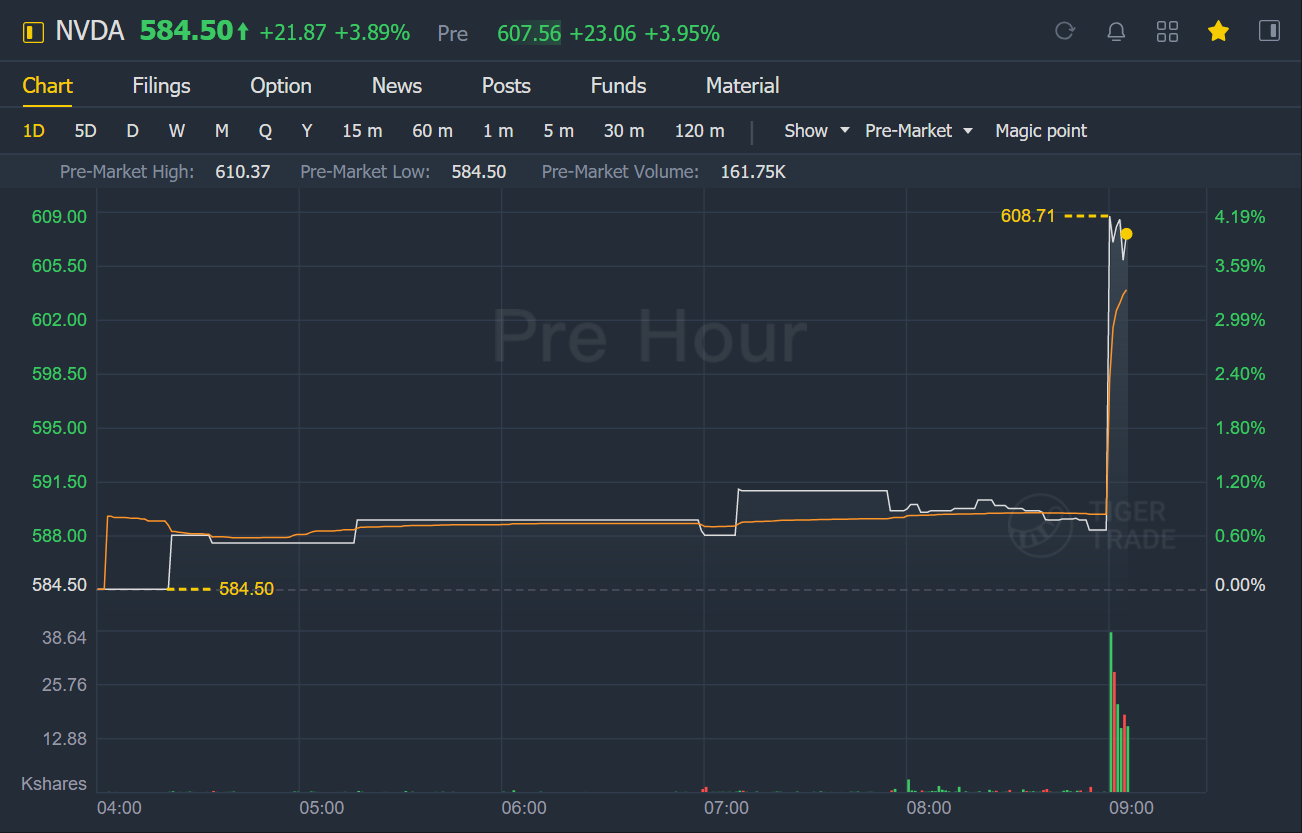The image size is (1302, 833).
Task: Select the 5 m interval
Action: pyautogui.click(x=558, y=131)
